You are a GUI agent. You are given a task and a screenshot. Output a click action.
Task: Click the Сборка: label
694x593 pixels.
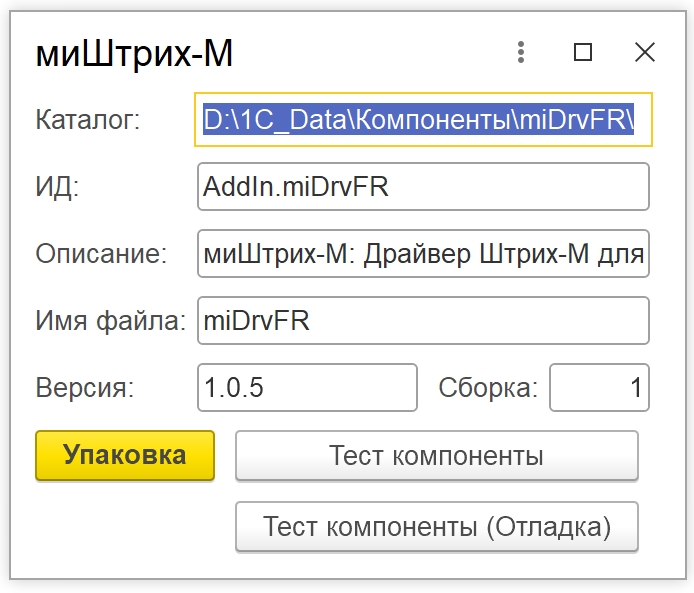coord(488,387)
